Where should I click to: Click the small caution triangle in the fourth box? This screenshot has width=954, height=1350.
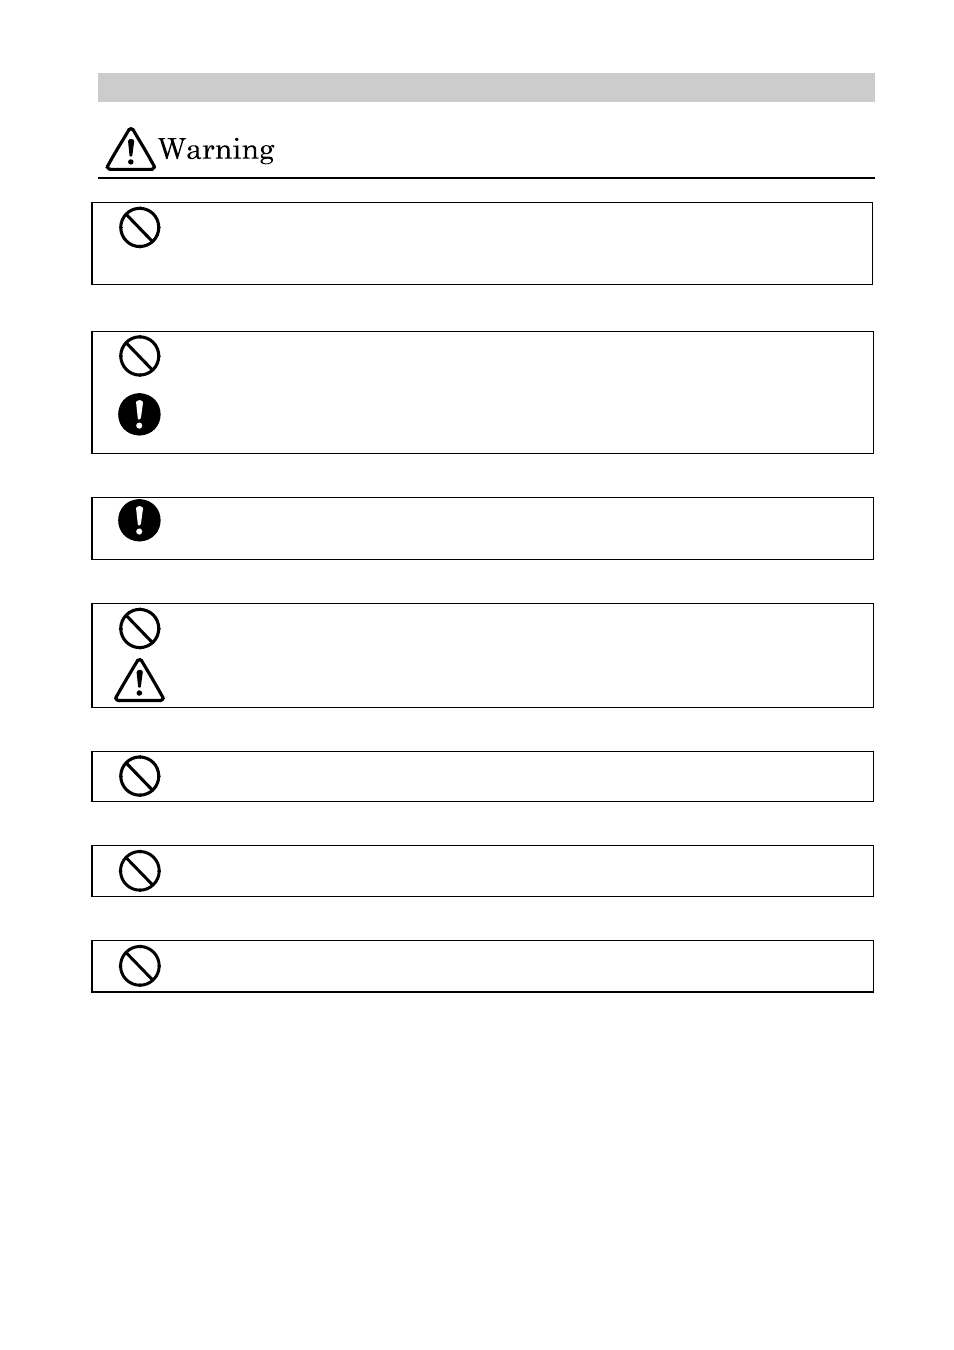(140, 681)
